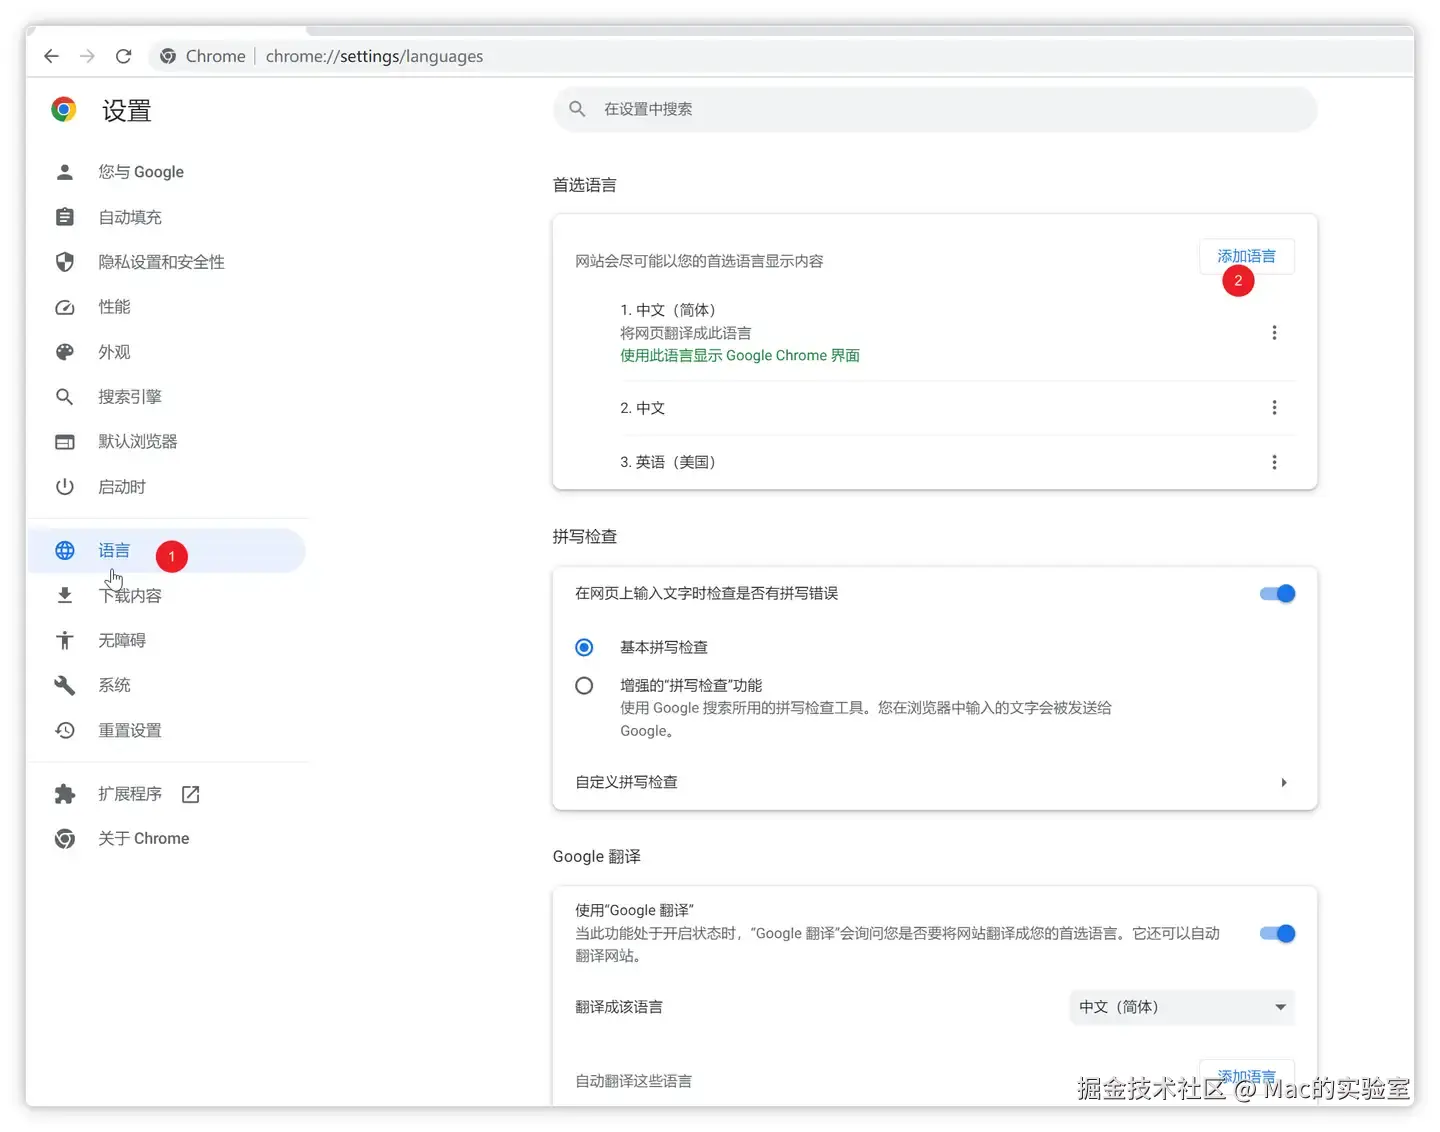Open 默认浏览器 settings section
Screen dimensions: 1440x1132
pos(138,442)
